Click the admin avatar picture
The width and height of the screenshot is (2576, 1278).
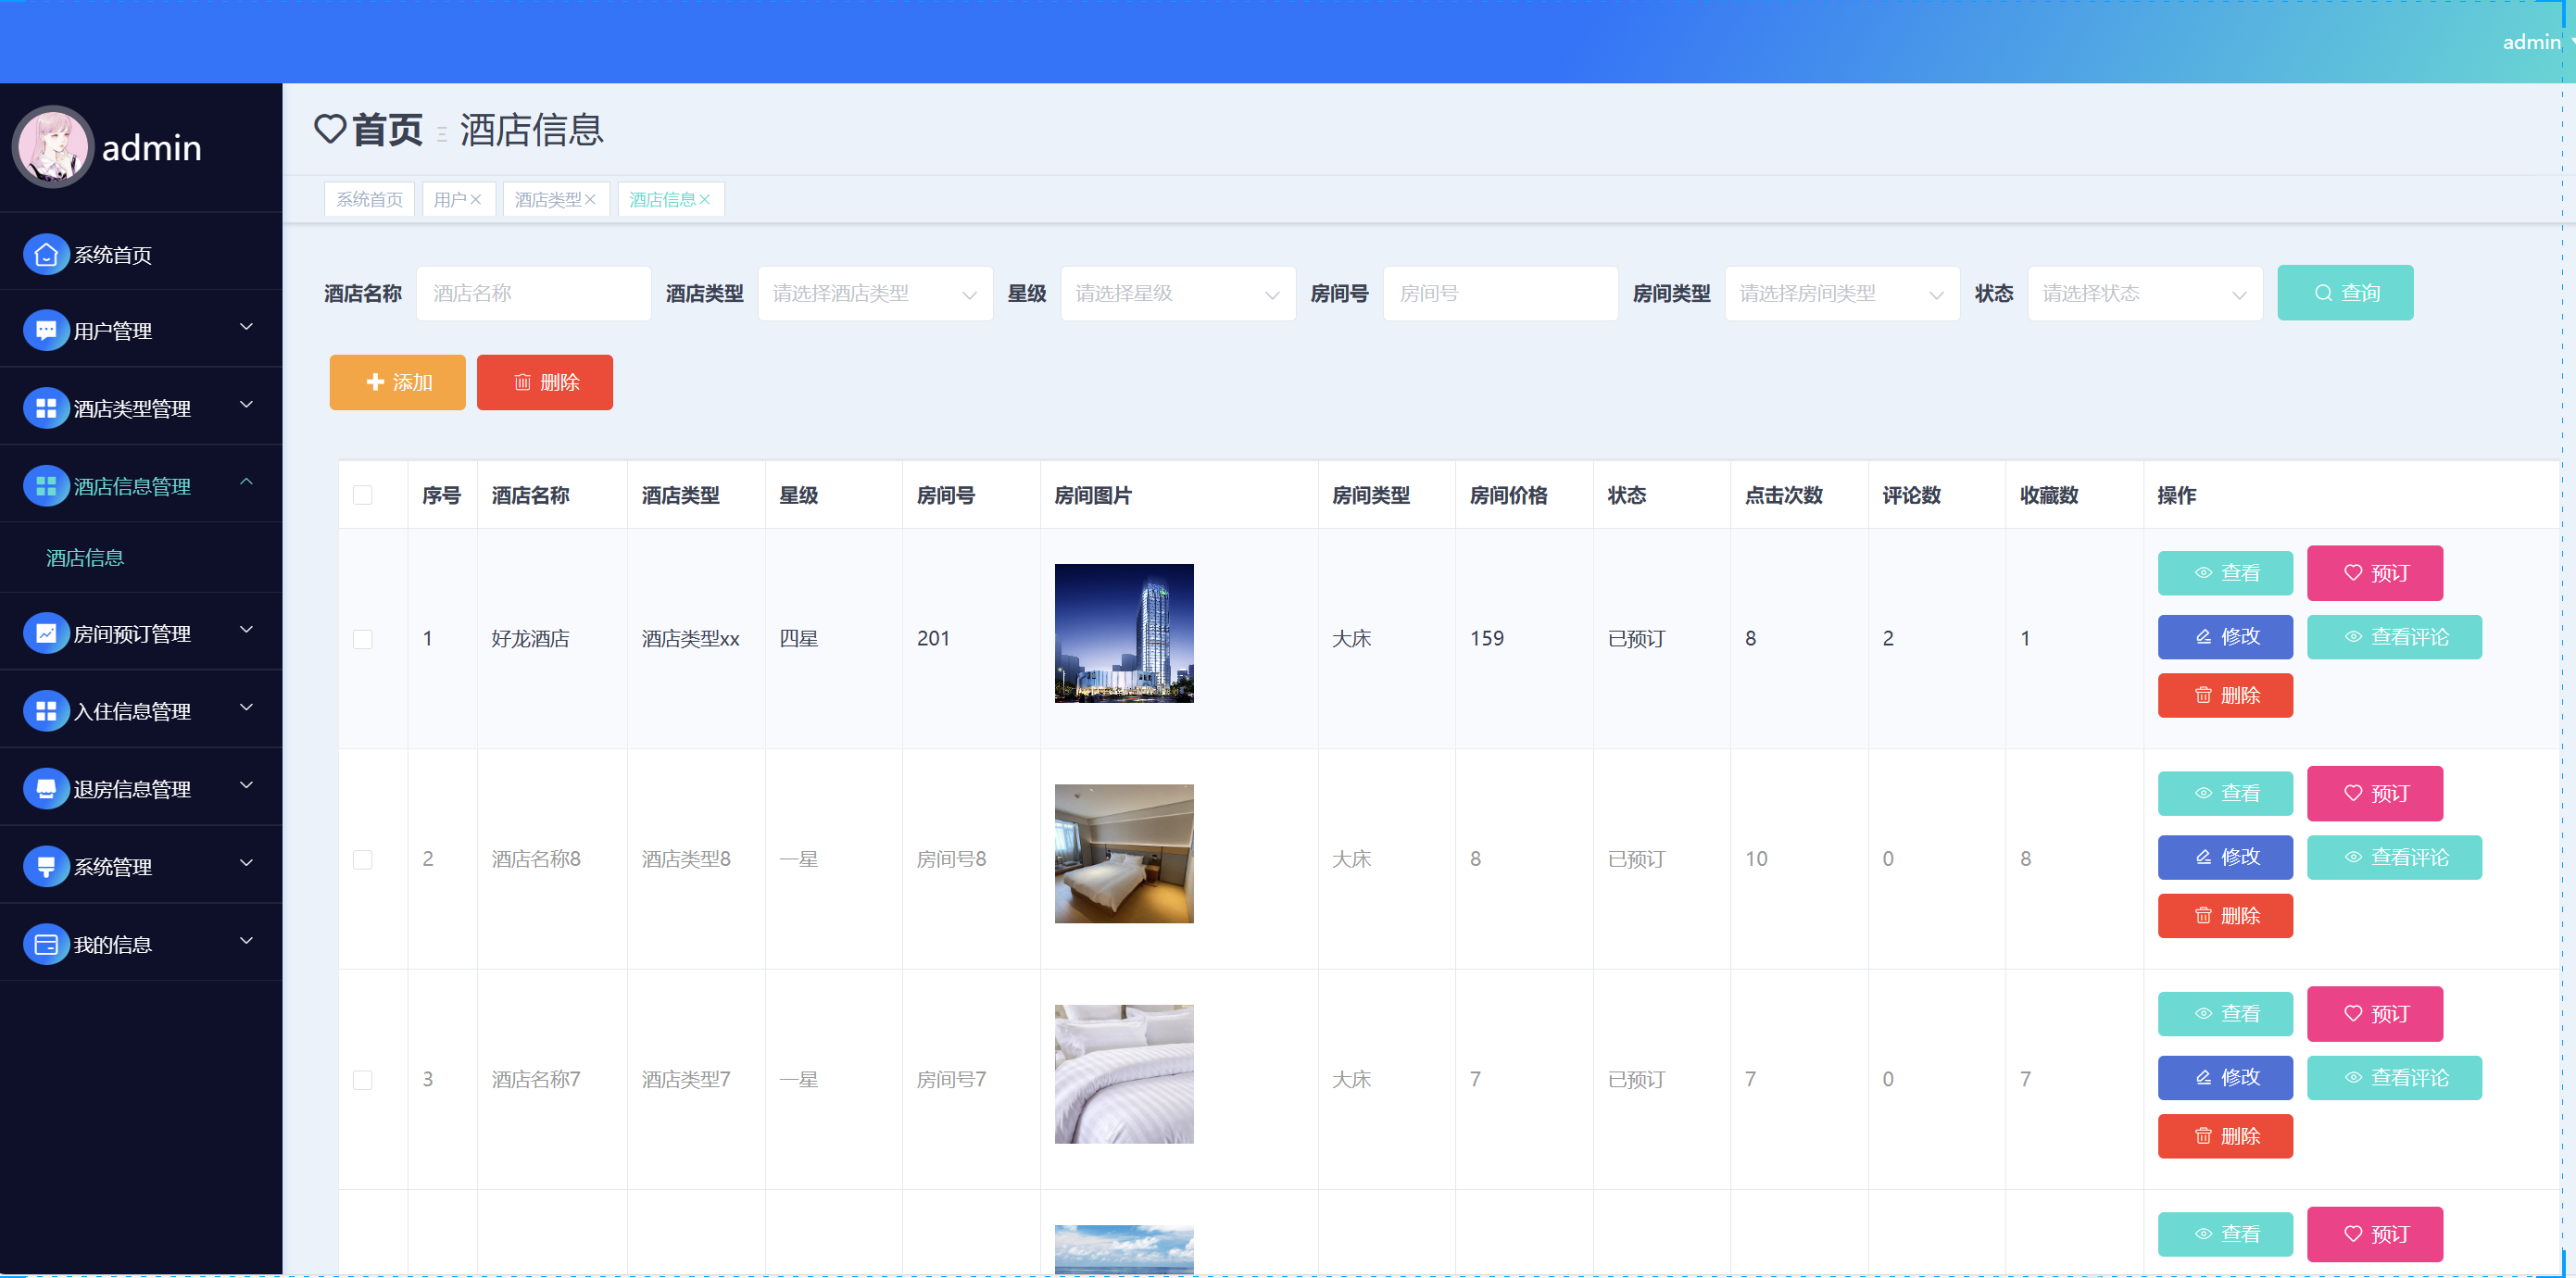click(53, 147)
